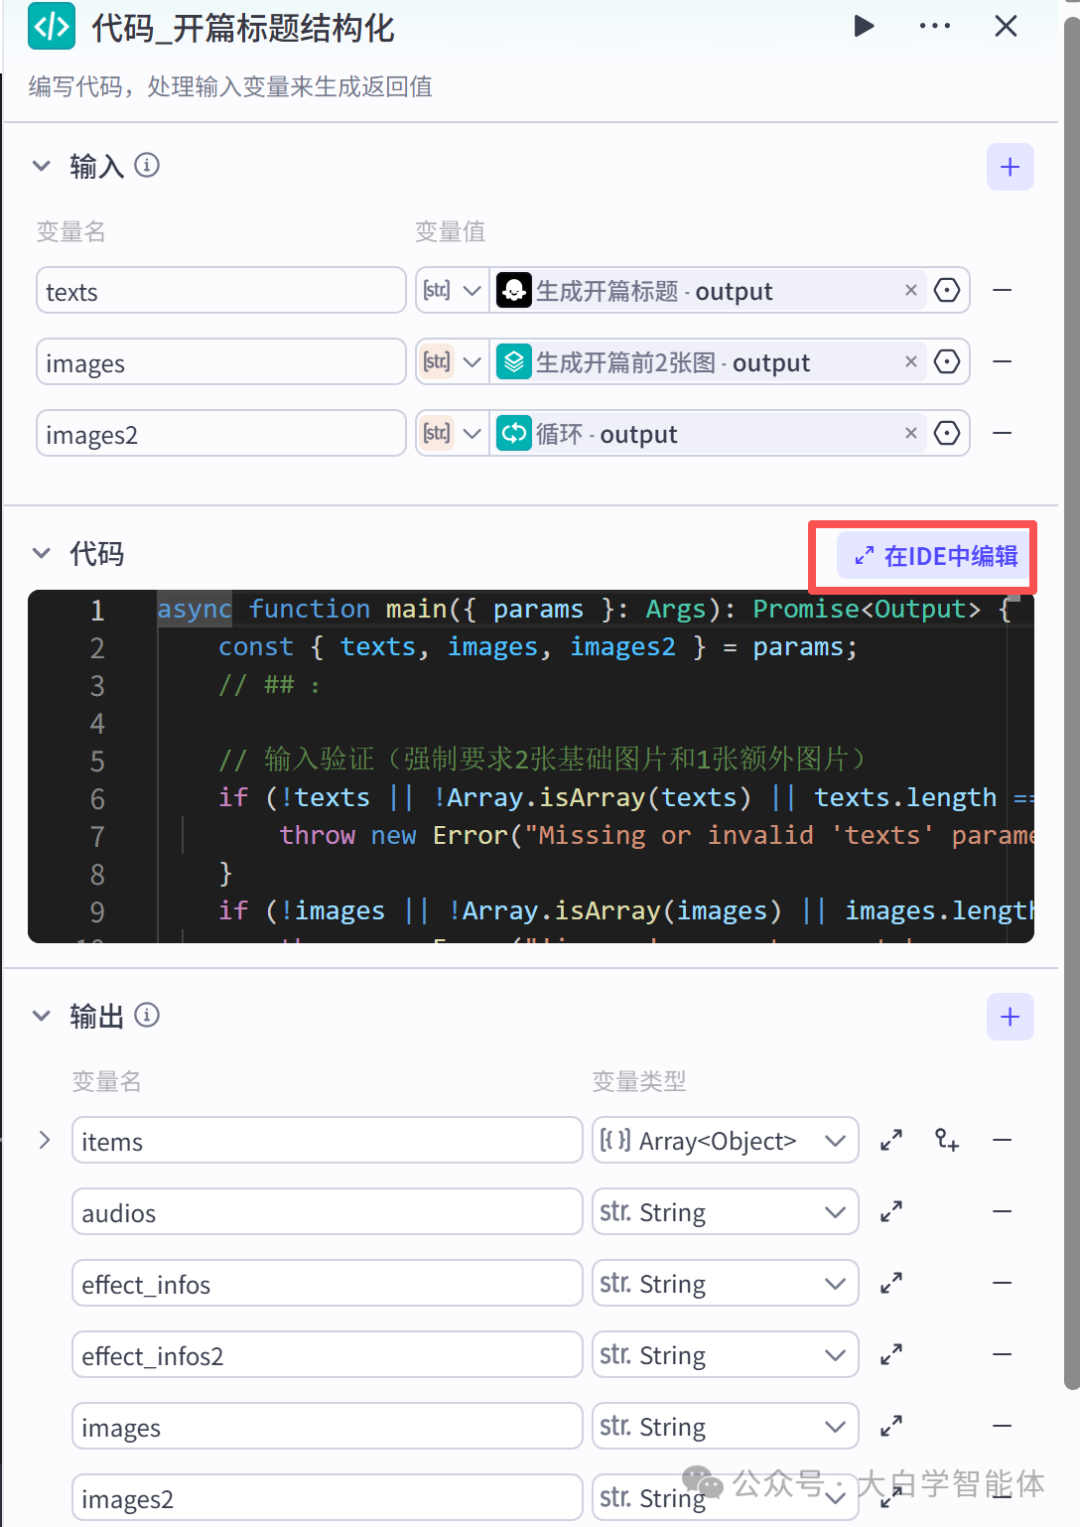Clear the 生成开篇前2张图 output reference
The width and height of the screenshot is (1080, 1527).
(911, 362)
